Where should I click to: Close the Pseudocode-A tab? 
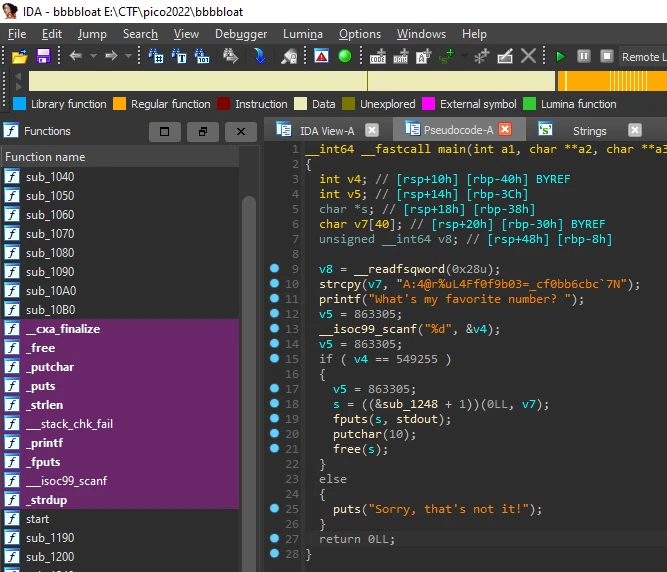(x=505, y=129)
